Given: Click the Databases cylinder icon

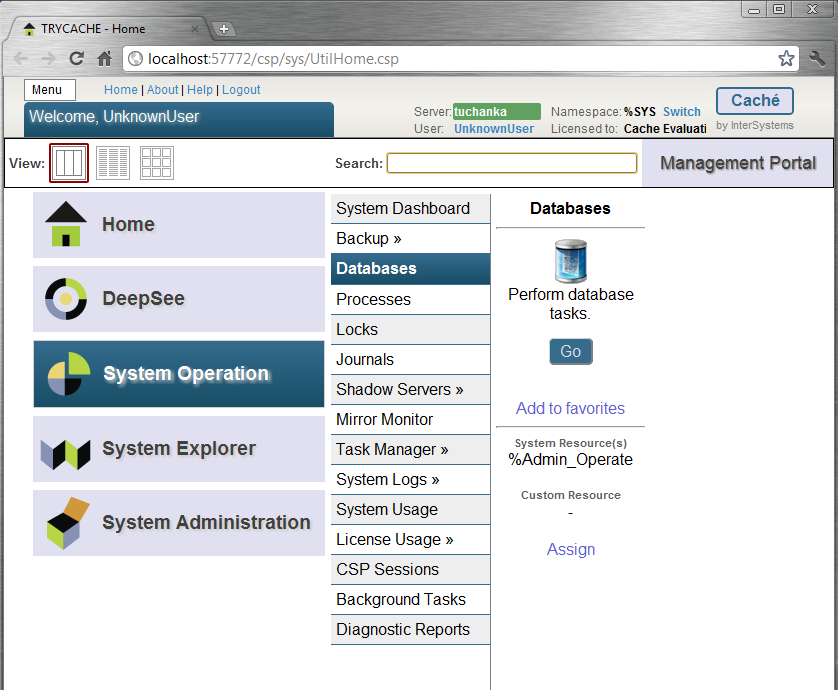Looking at the screenshot, I should point(570,261).
